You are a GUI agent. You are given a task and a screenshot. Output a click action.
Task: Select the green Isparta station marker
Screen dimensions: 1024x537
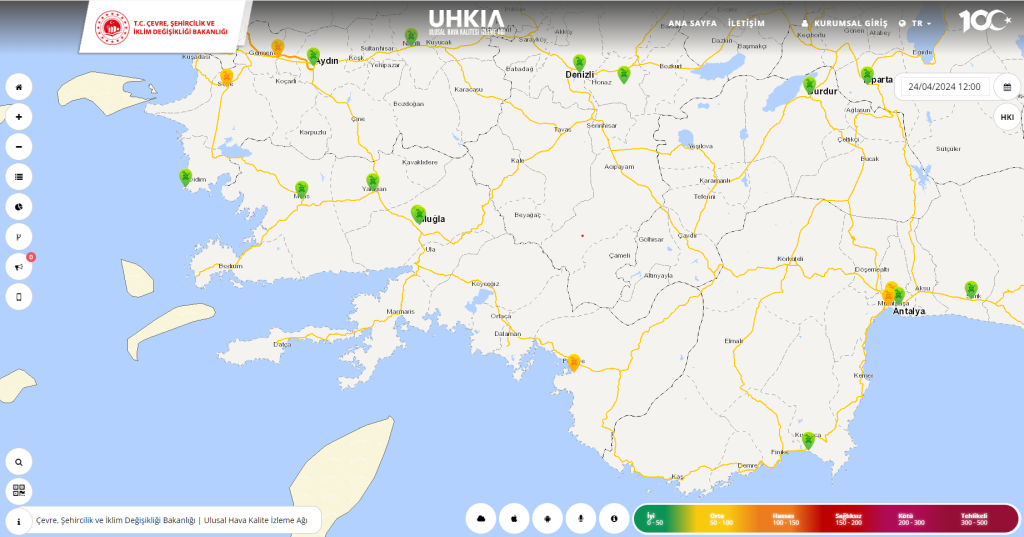[867, 75]
